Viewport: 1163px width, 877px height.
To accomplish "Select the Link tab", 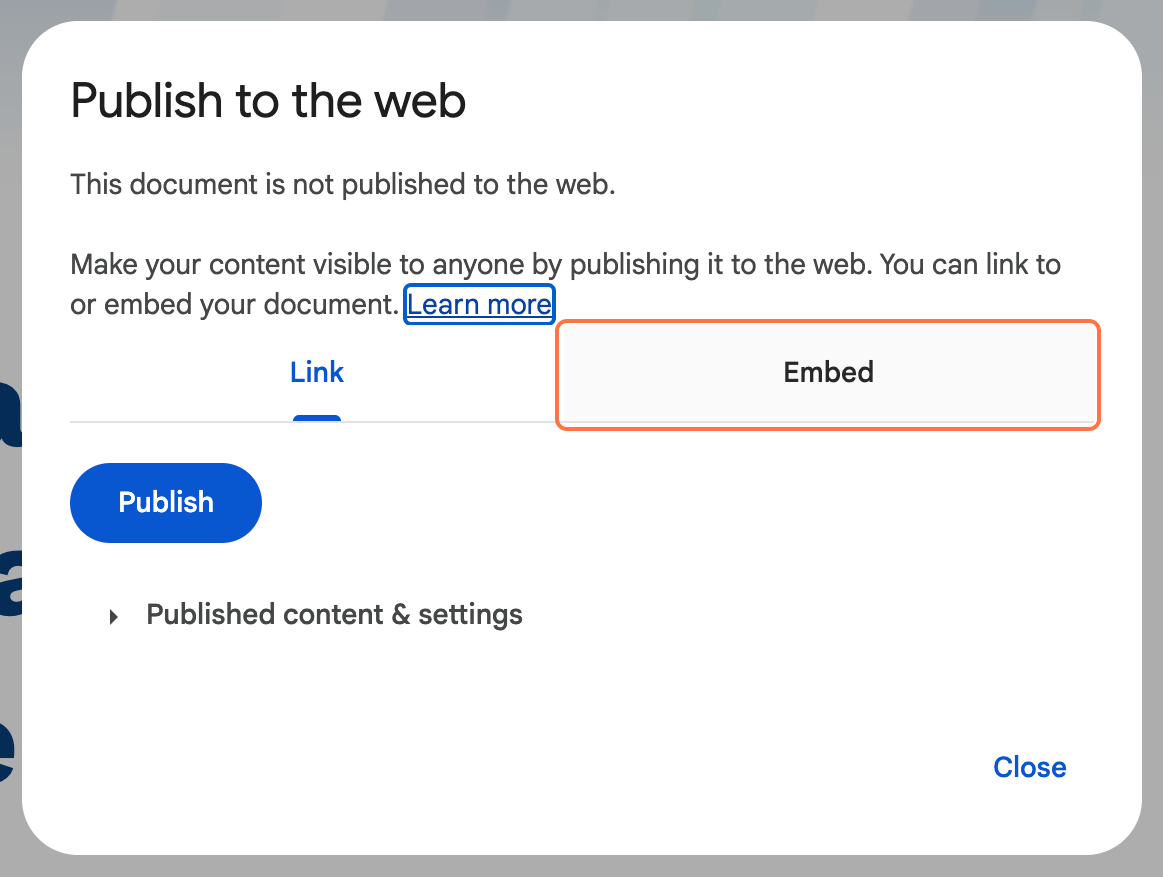I will pyautogui.click(x=317, y=373).
